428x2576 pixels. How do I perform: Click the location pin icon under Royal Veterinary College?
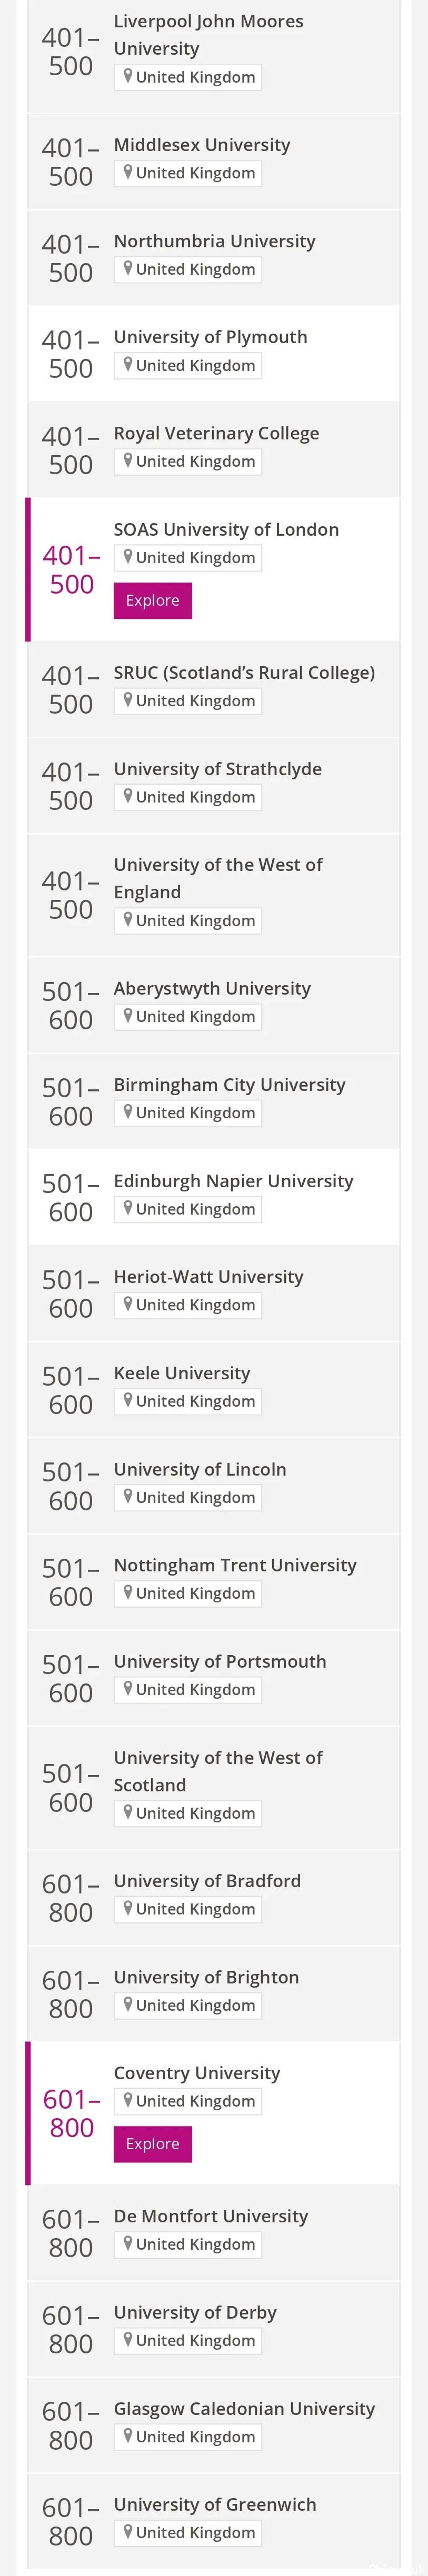128,461
